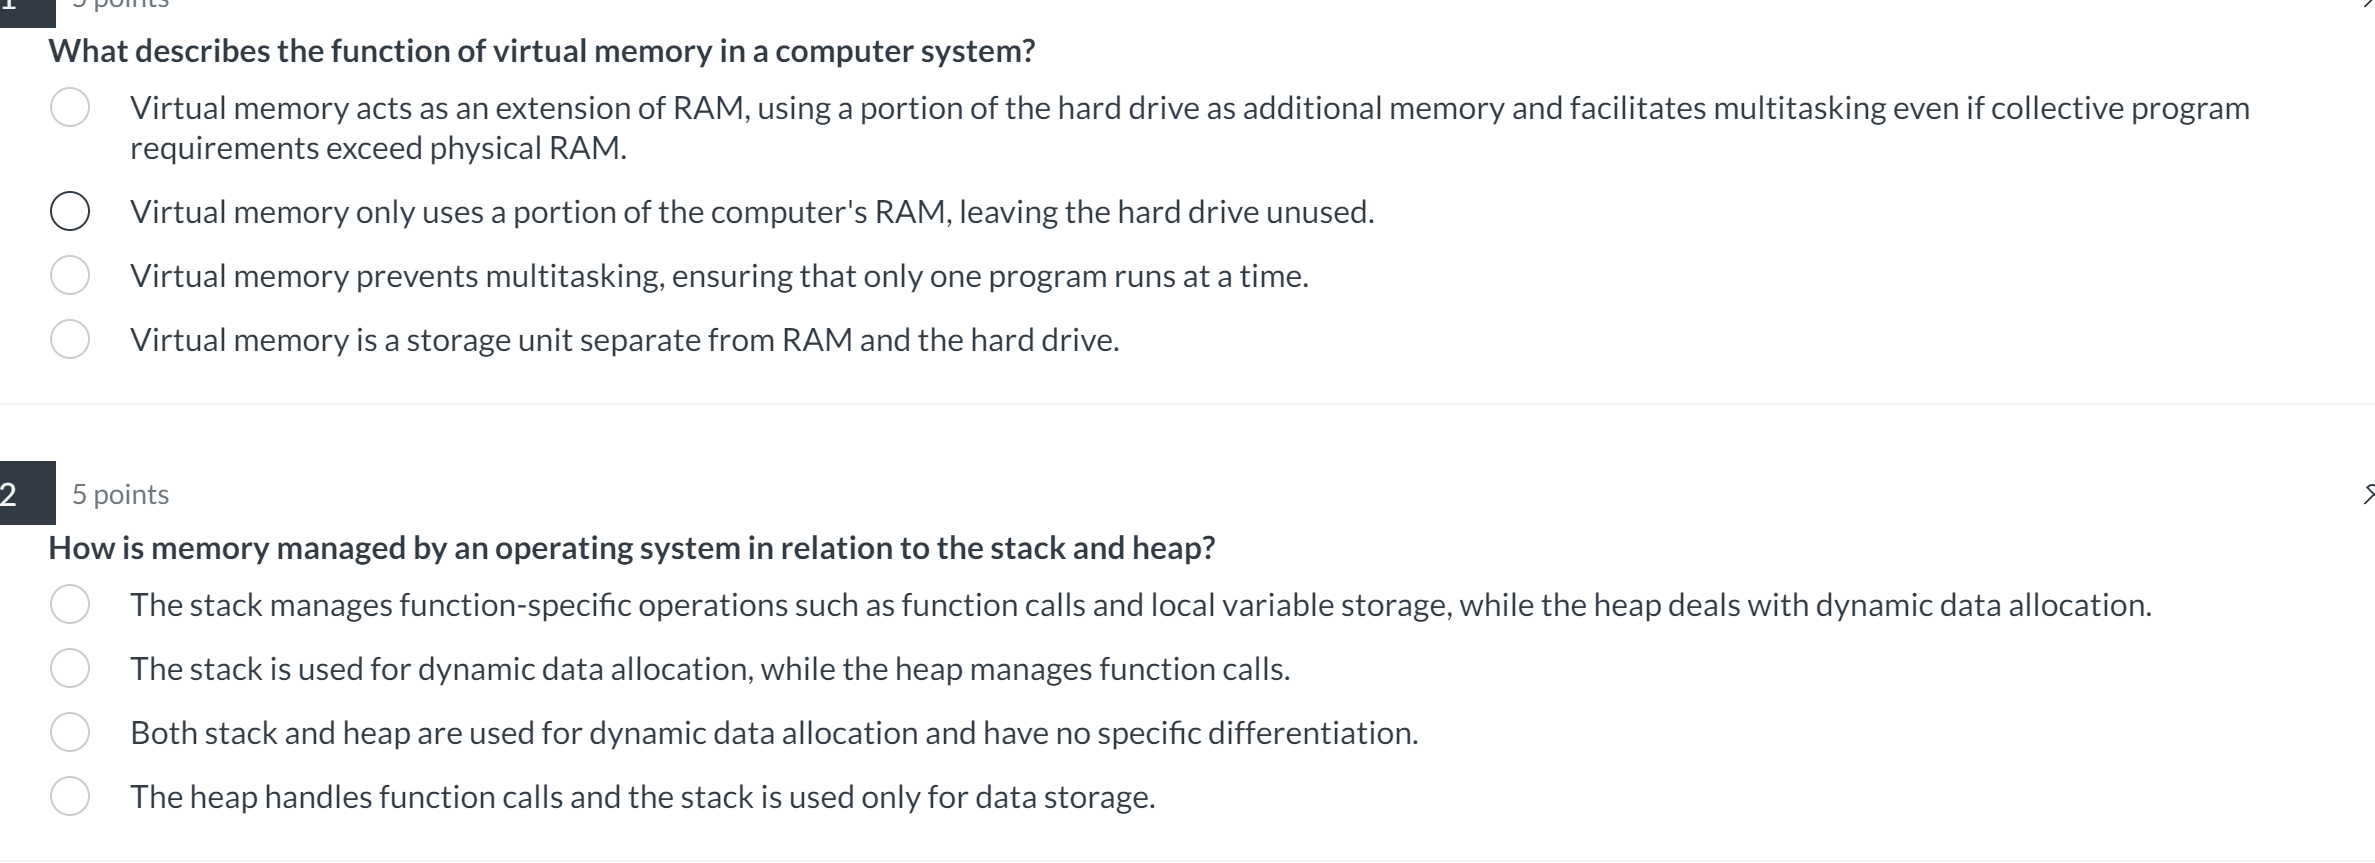Select 'Virtual memory acts as an extension of RAM'

point(70,108)
